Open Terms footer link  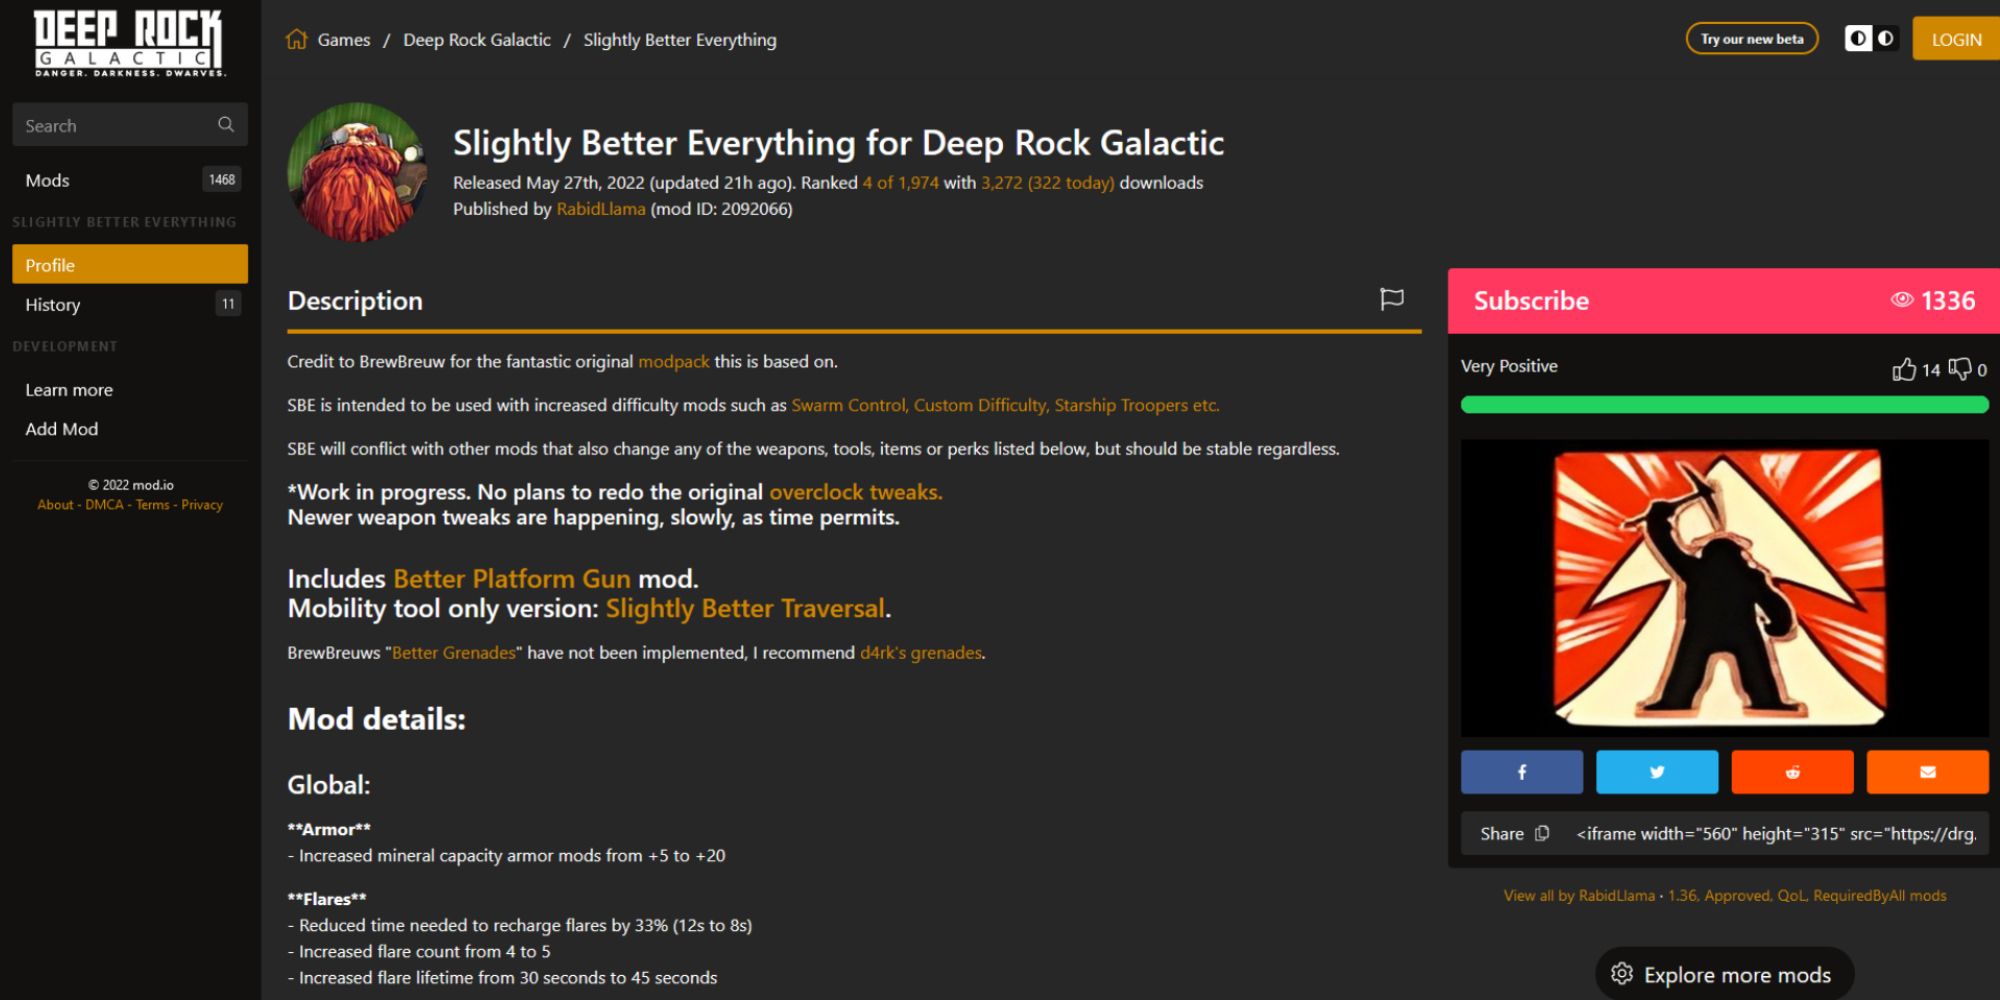152,505
